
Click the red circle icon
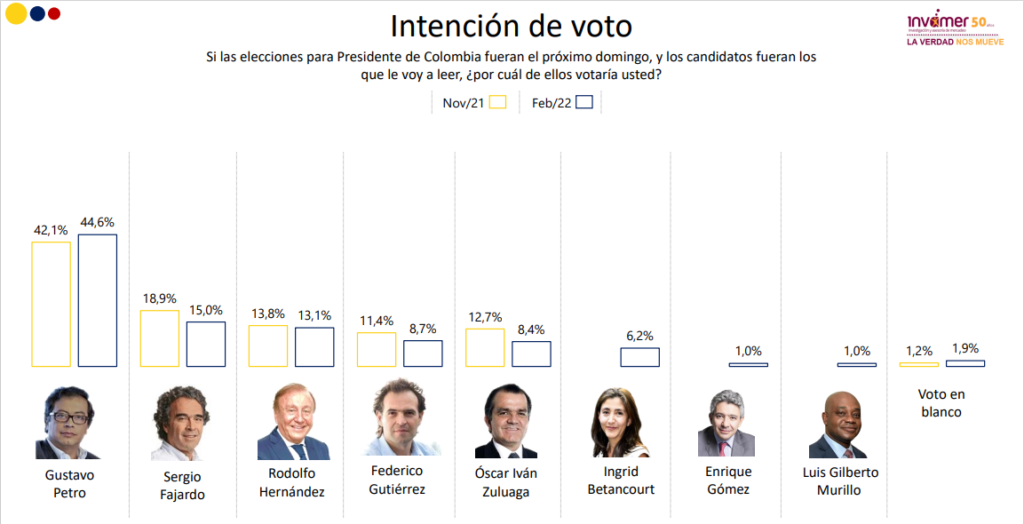pos(54,13)
